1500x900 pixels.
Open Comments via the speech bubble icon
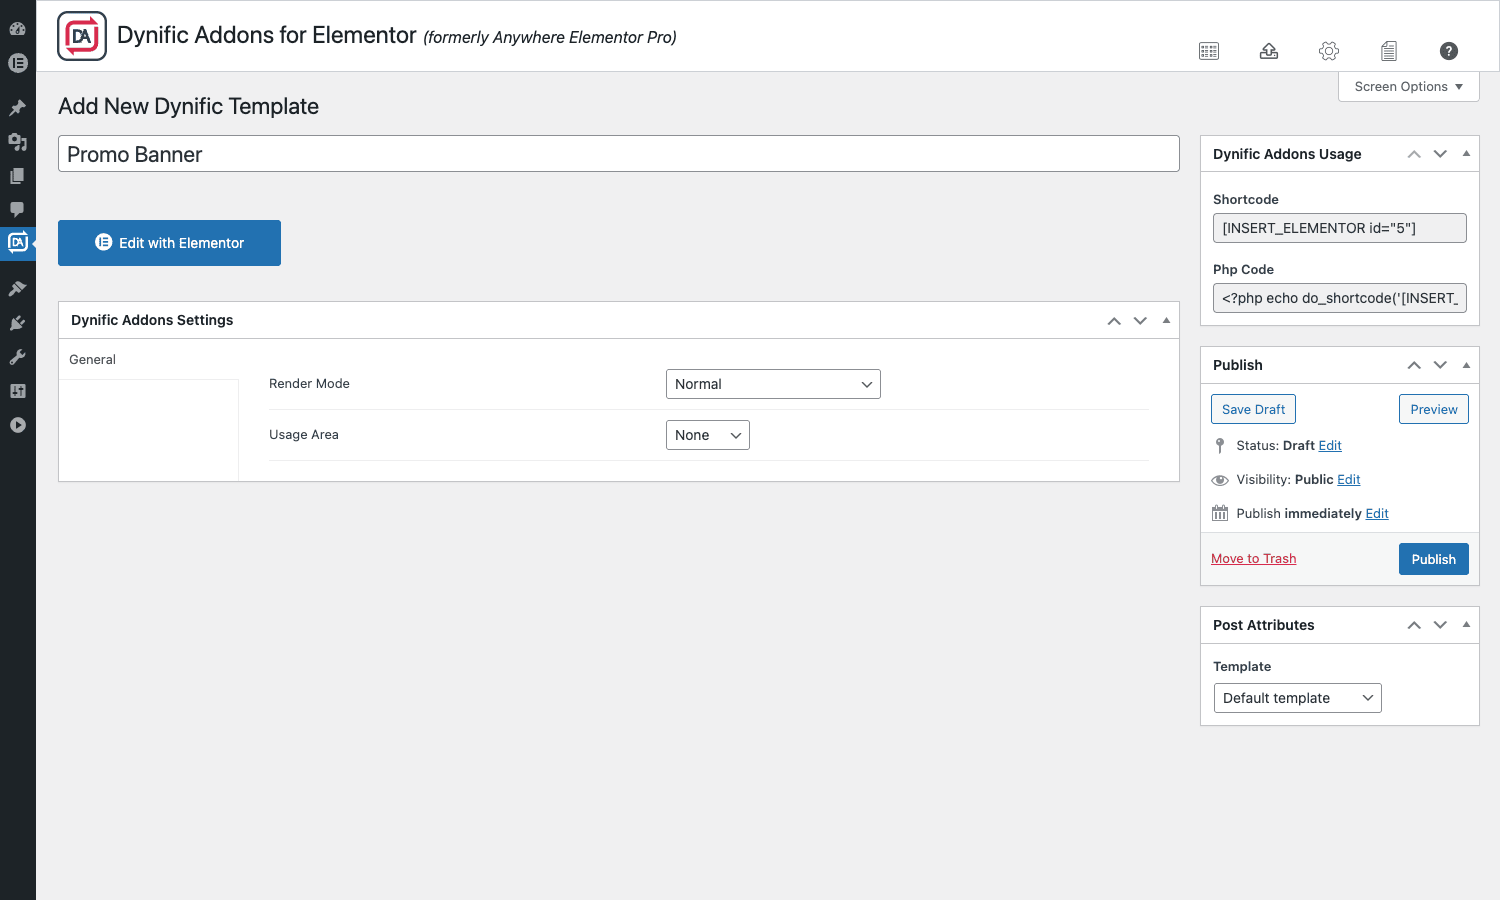tap(17, 210)
